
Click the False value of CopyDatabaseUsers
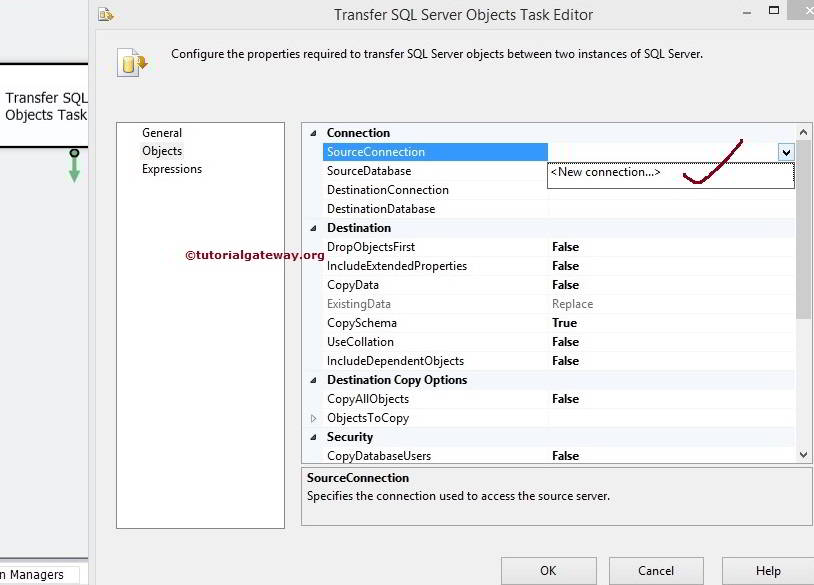(x=565, y=456)
